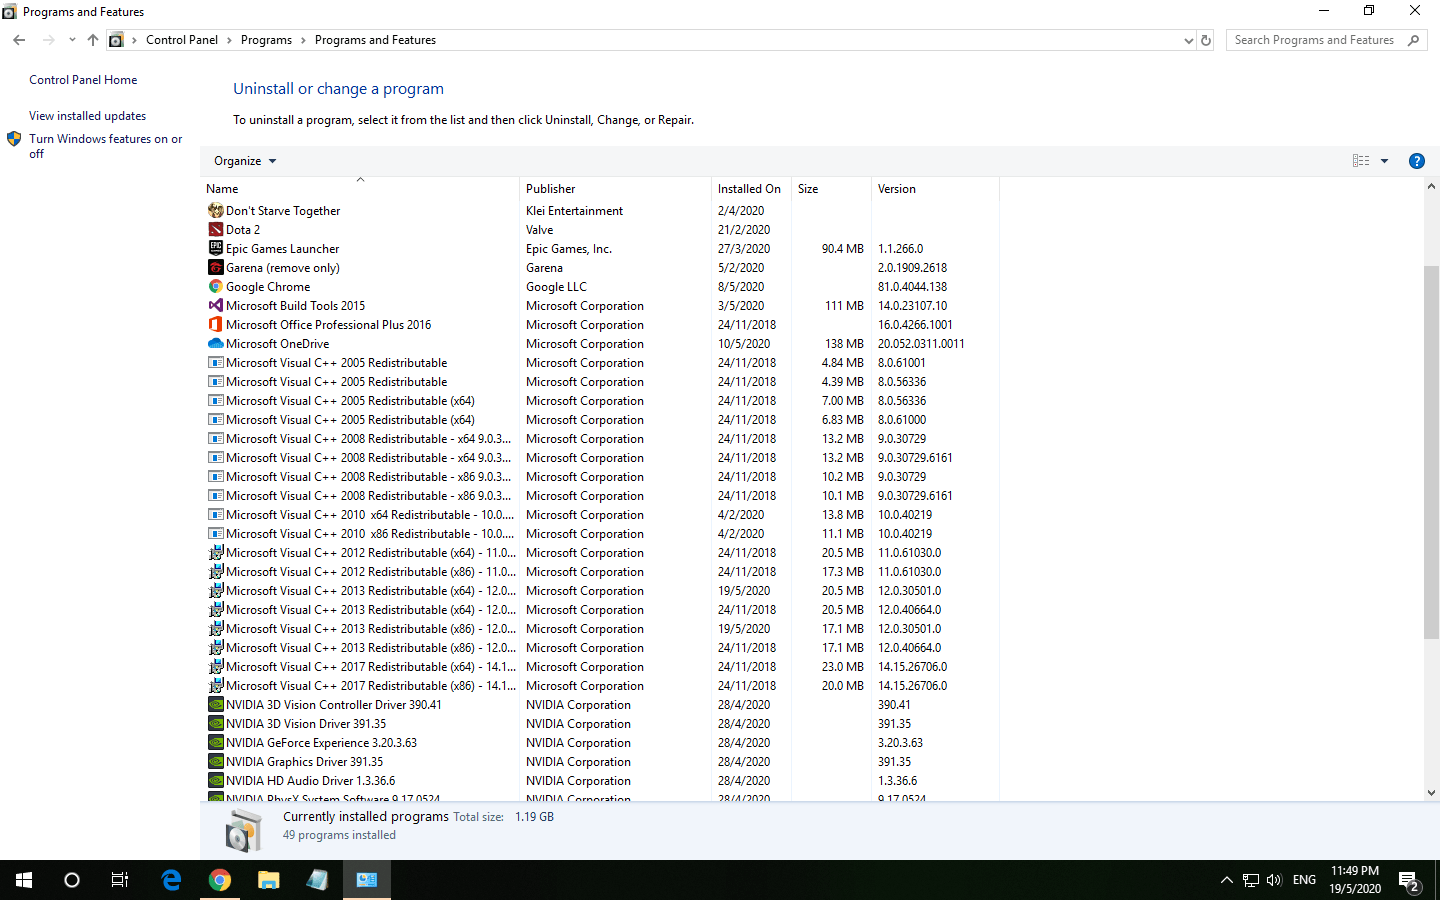Select NVIDIA 3D Vision Driver 391.35 row

pos(600,723)
